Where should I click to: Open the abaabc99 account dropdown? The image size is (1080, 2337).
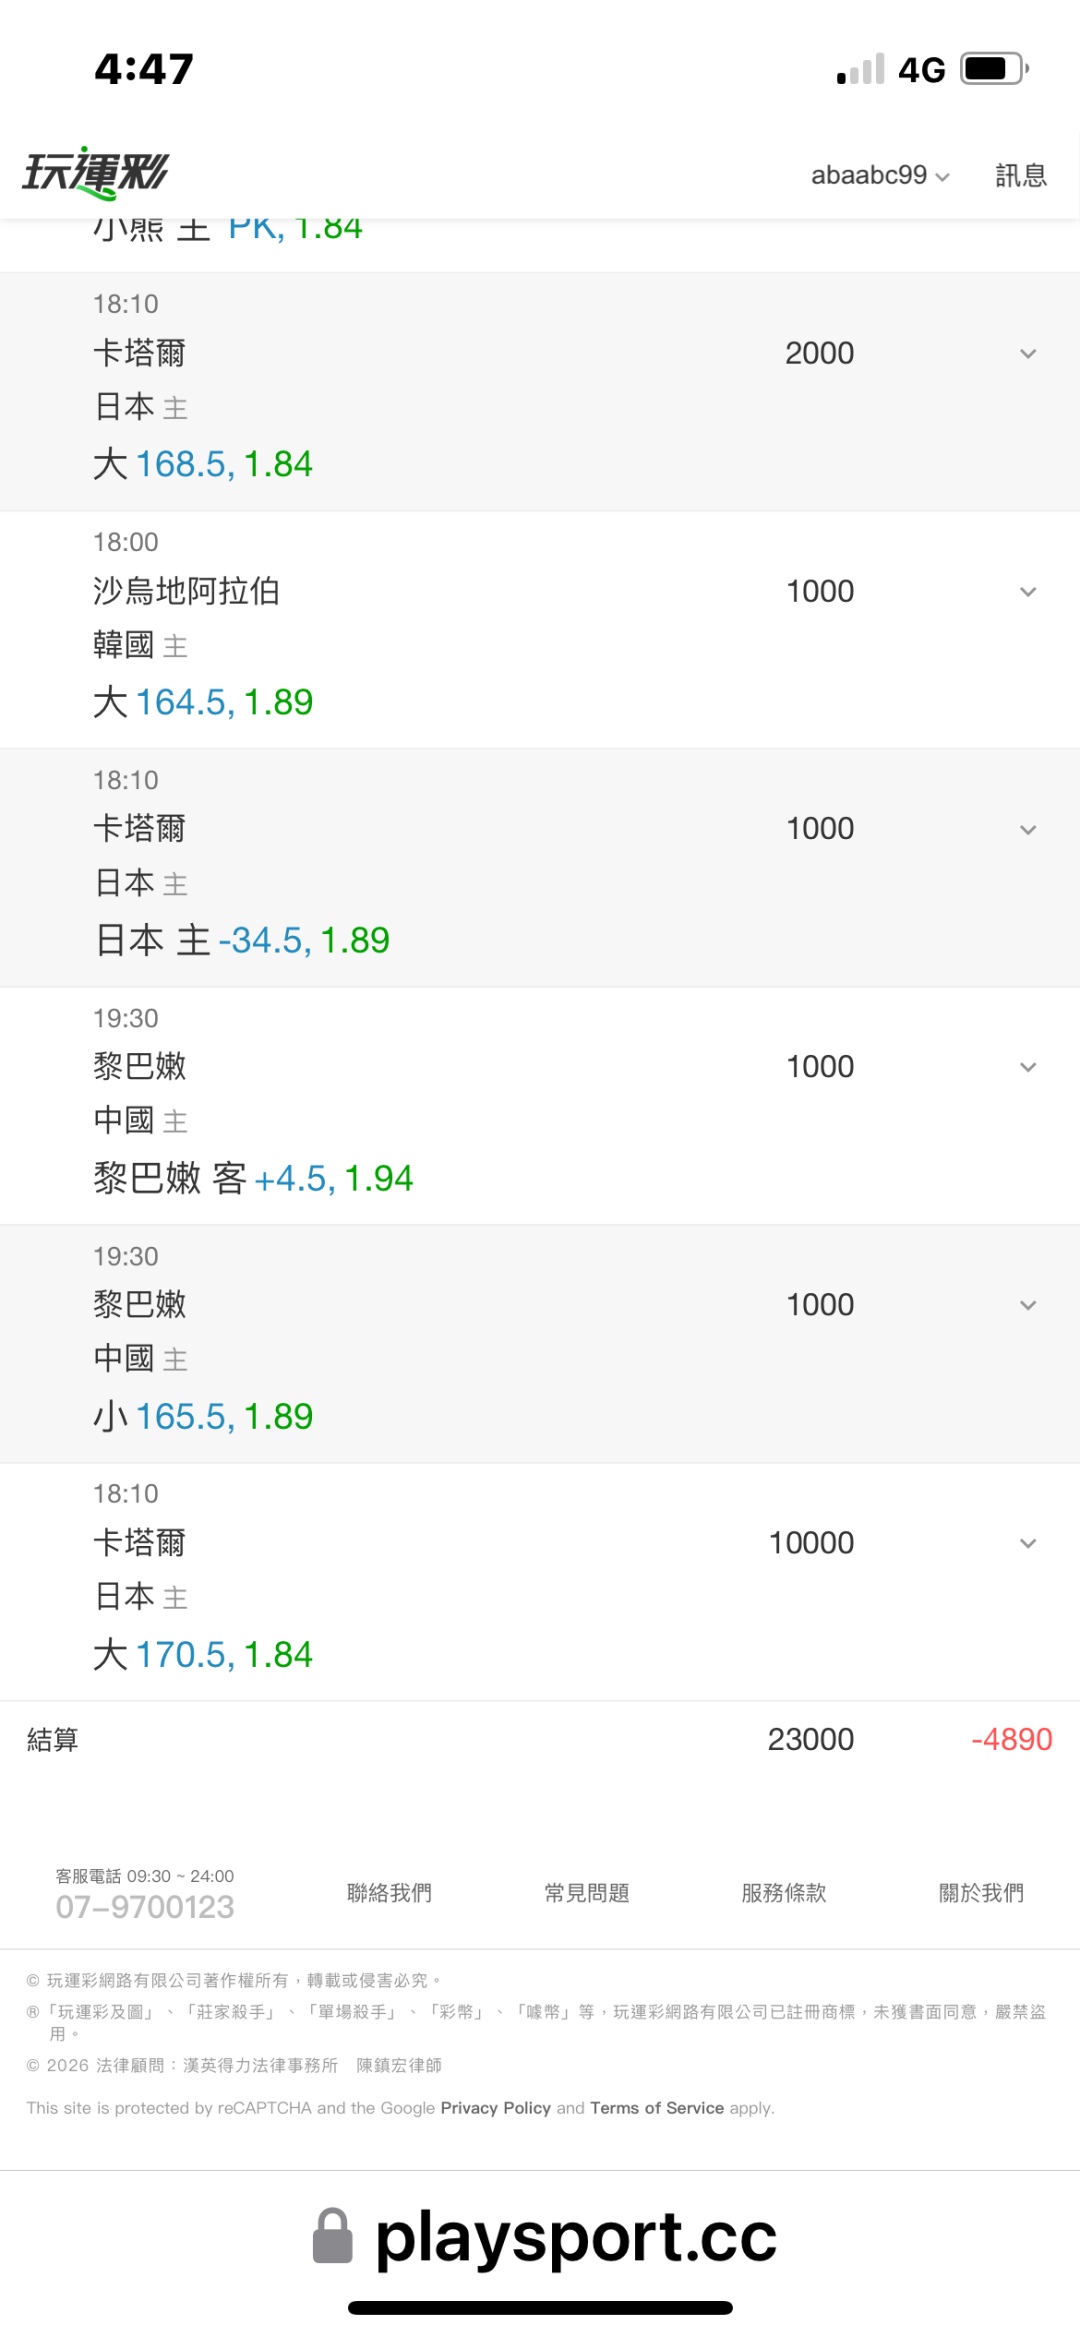tap(880, 175)
